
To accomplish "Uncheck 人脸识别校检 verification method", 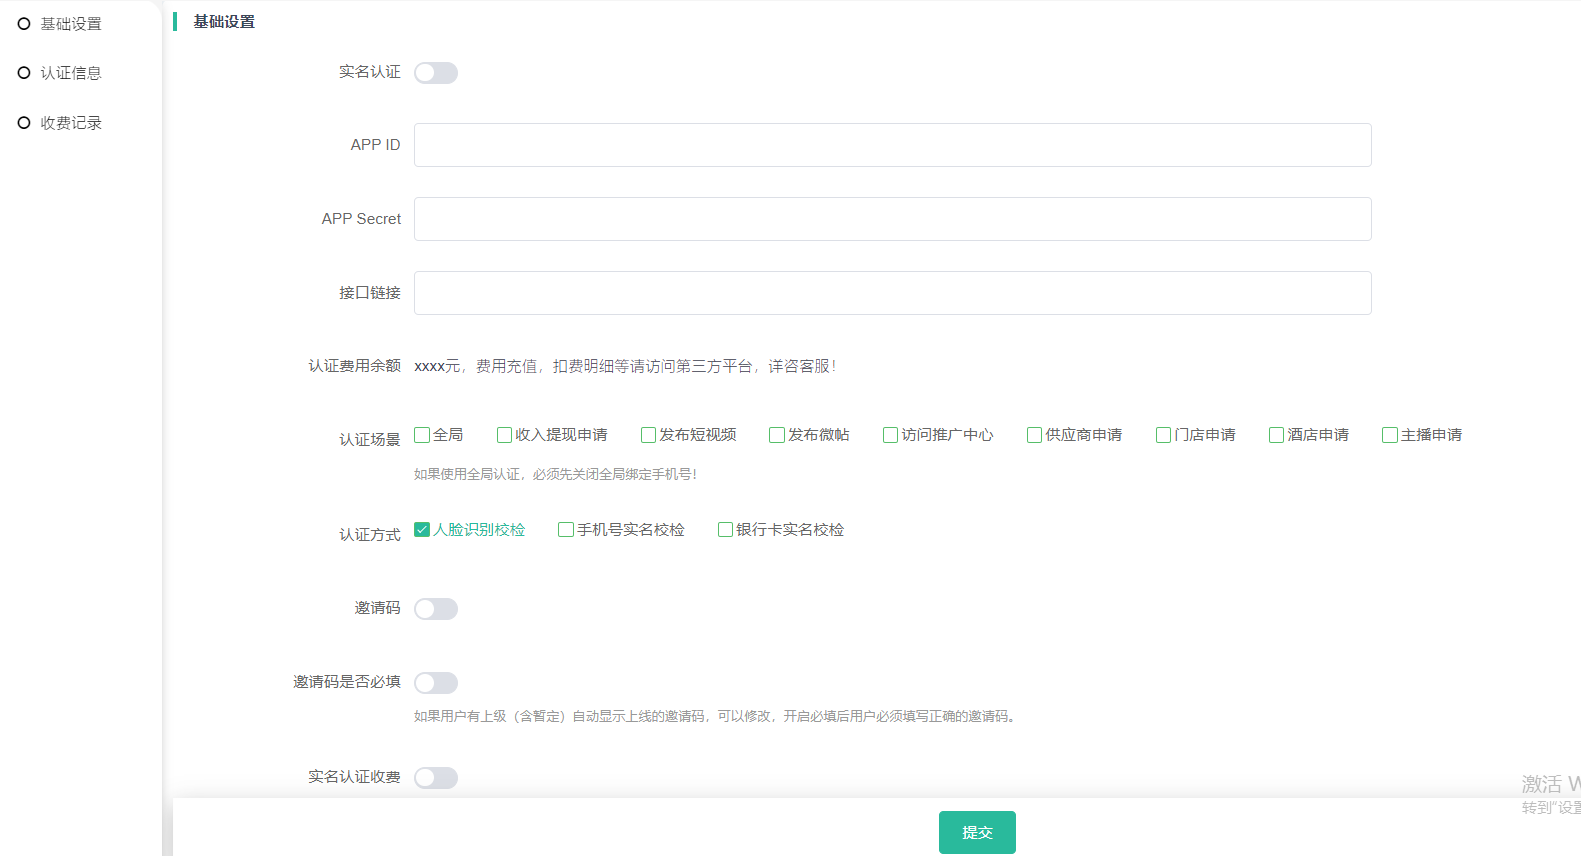I will click(423, 530).
